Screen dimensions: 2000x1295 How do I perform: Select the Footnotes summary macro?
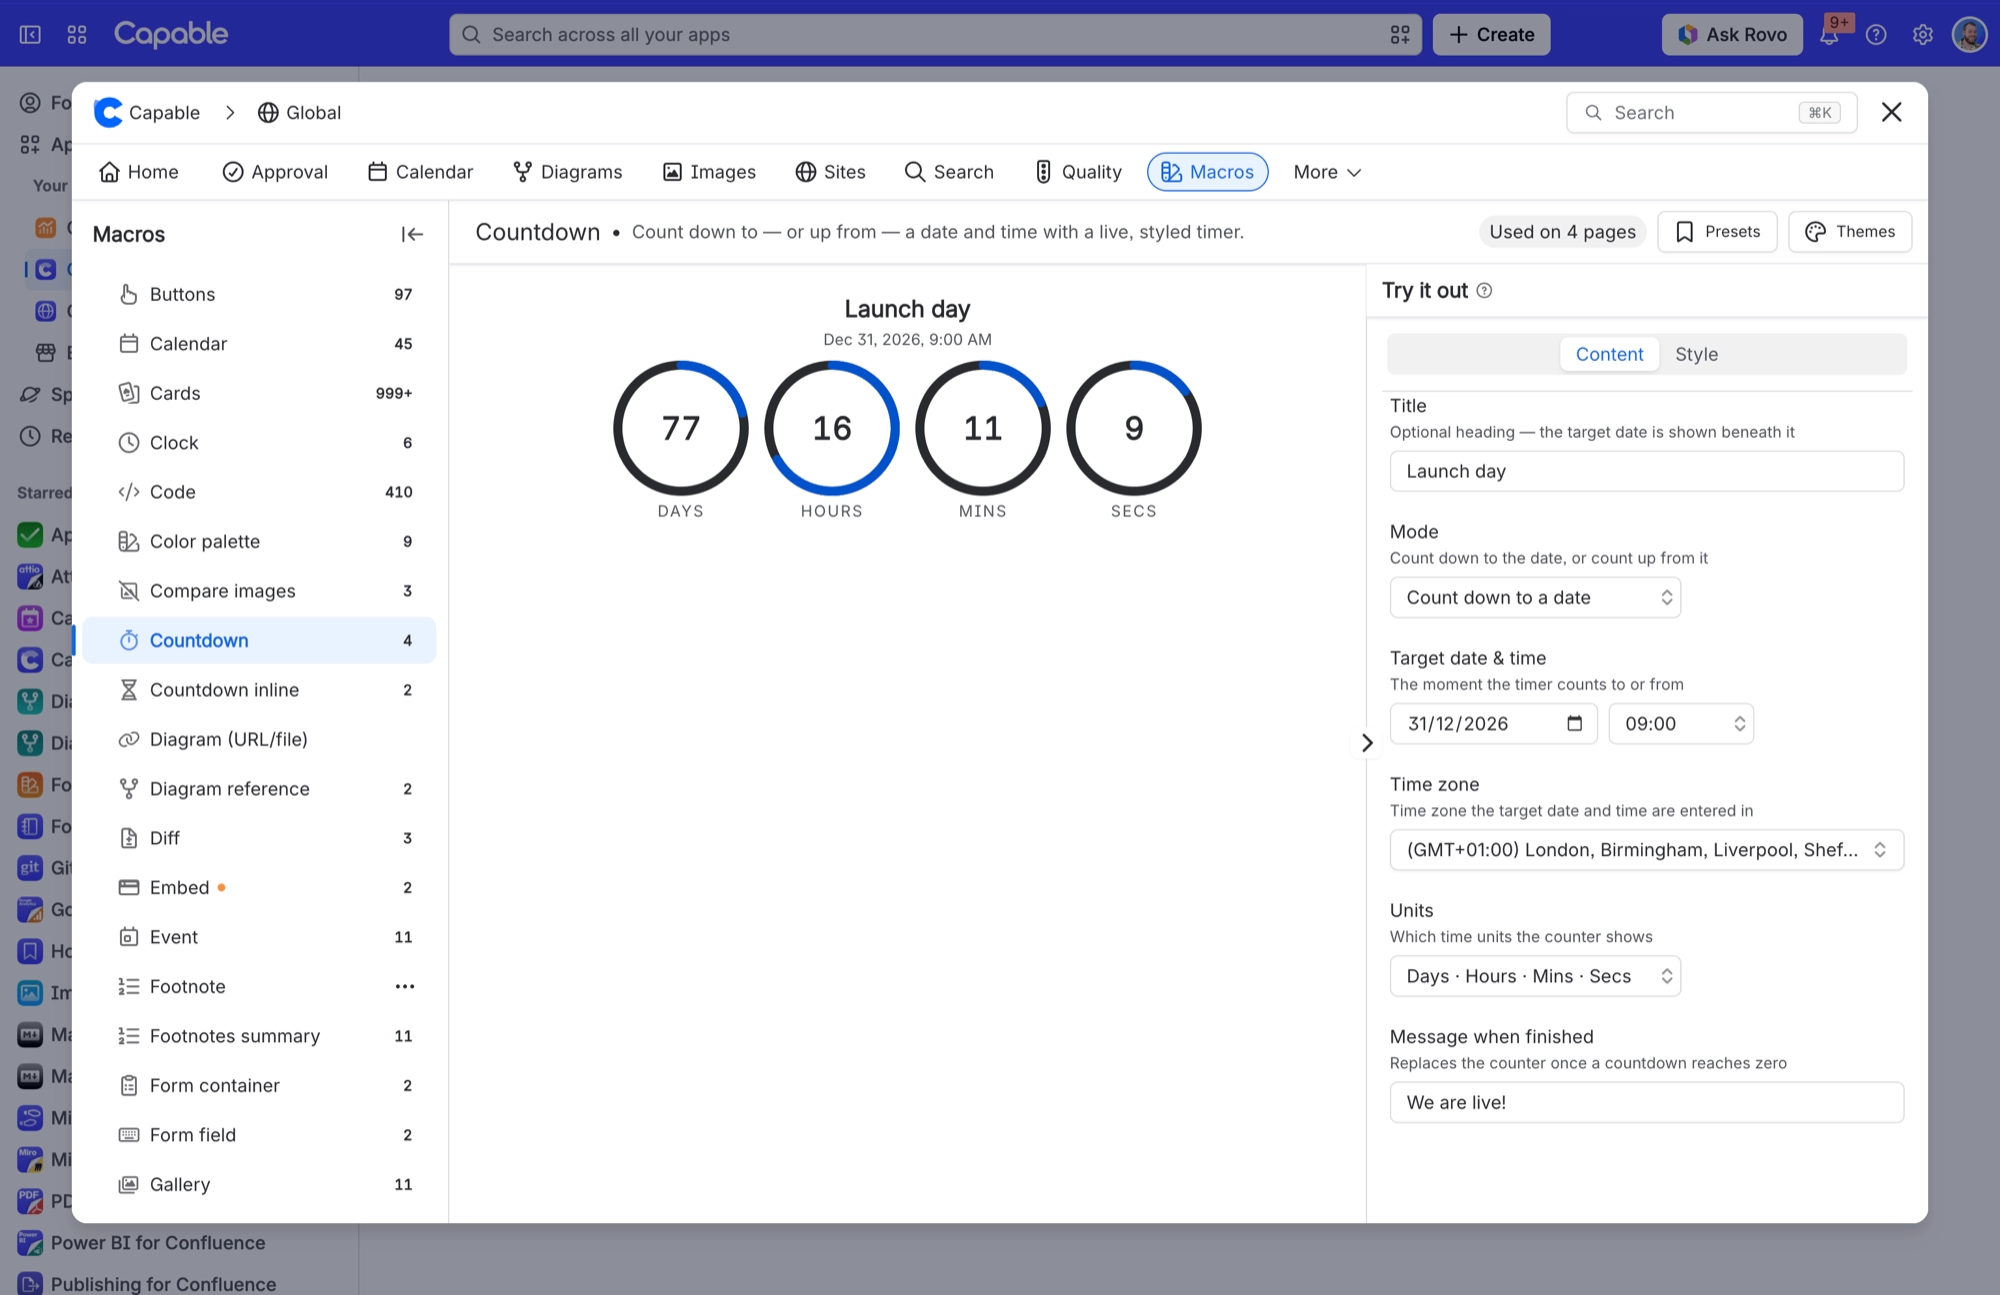pos(259,1037)
